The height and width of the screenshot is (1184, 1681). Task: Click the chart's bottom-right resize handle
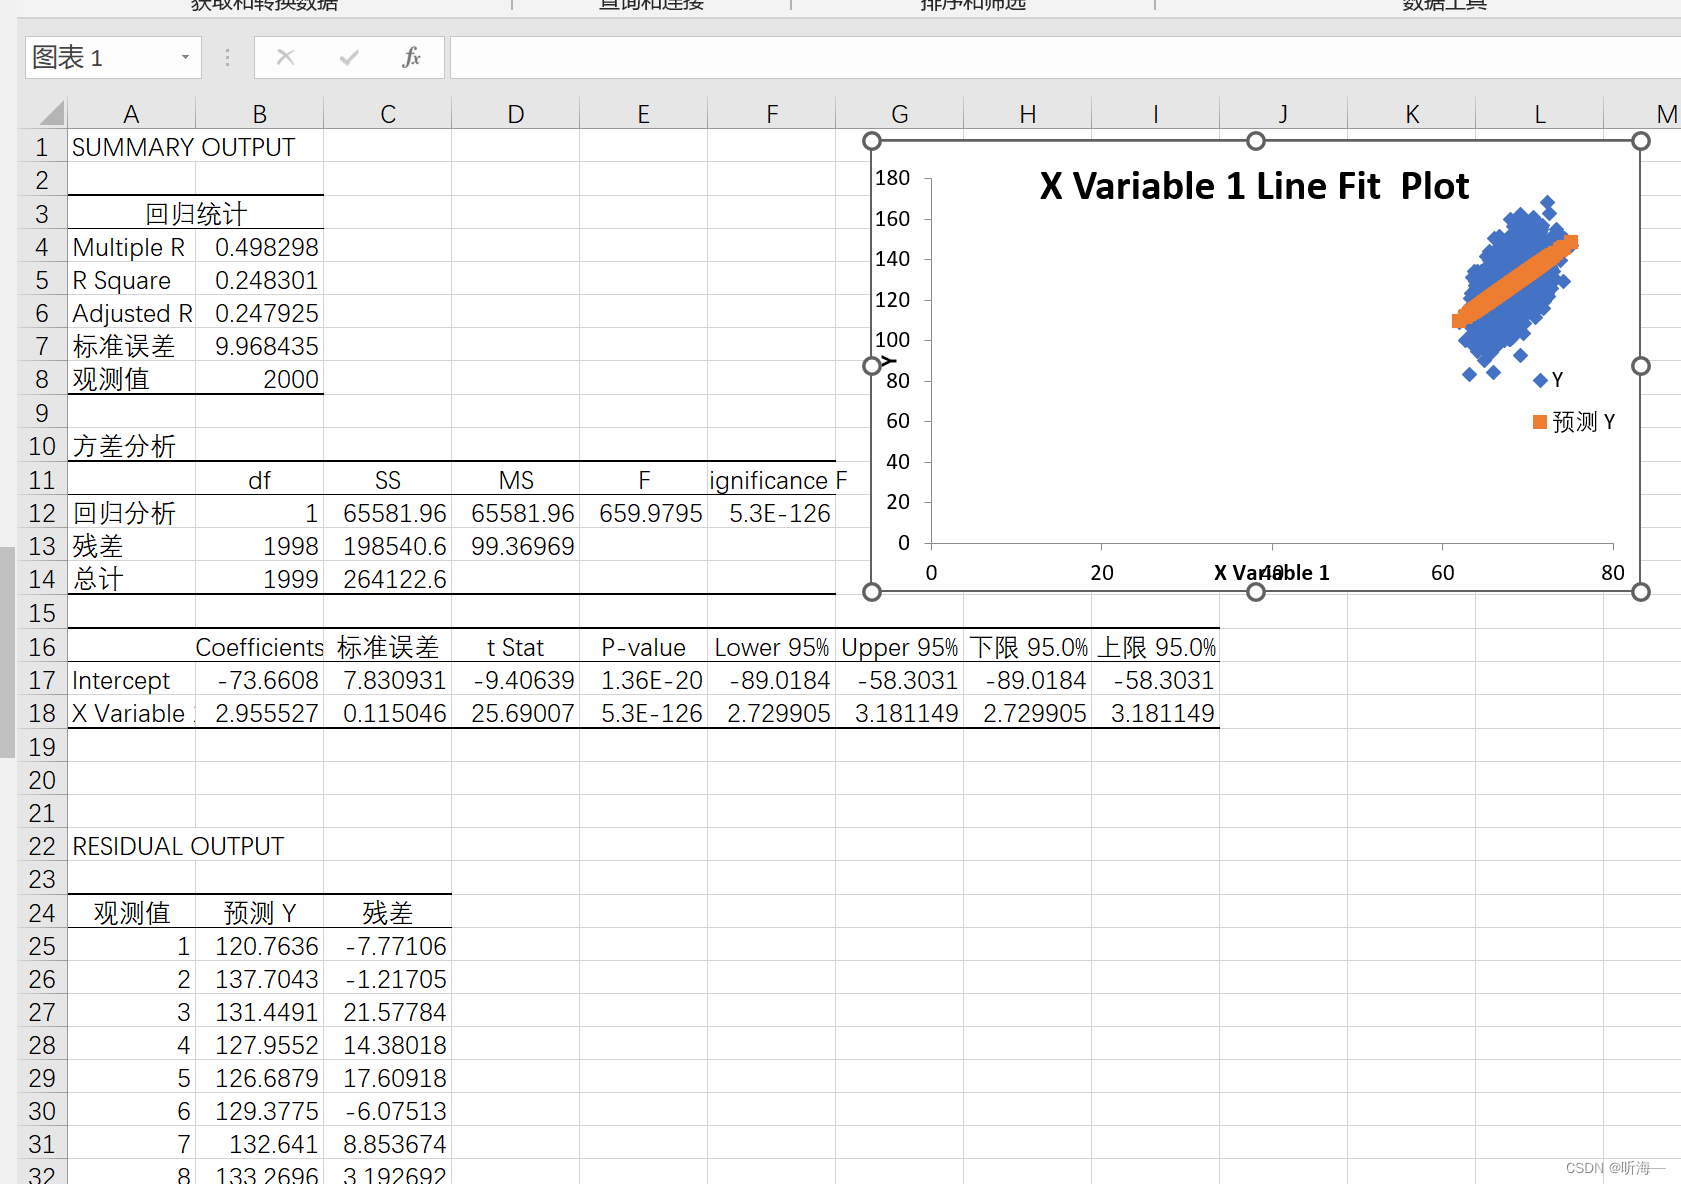click(x=1640, y=592)
